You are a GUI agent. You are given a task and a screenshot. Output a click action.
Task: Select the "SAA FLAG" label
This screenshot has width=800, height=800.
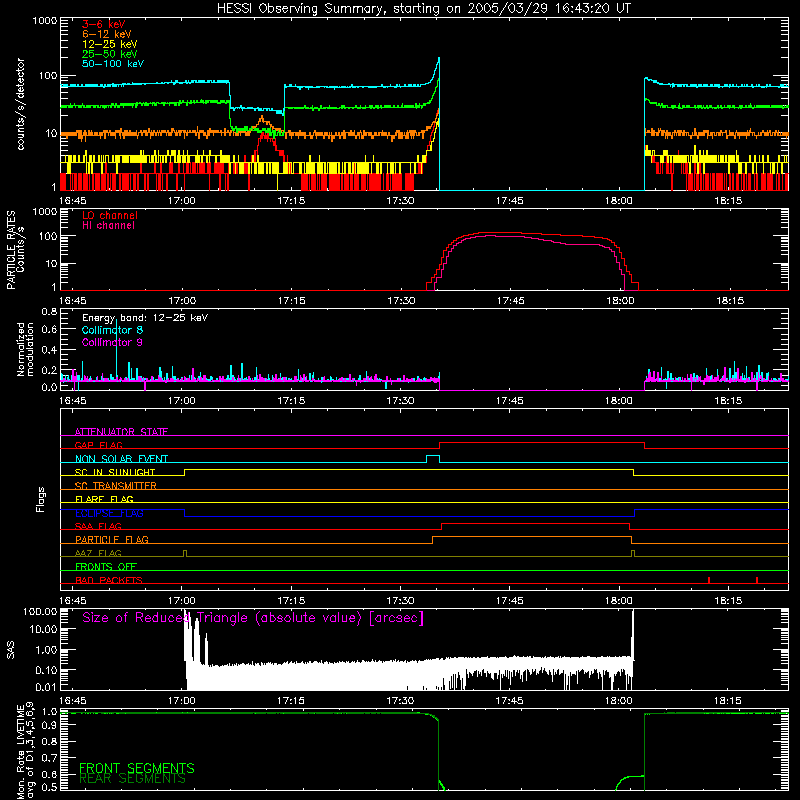point(98,527)
